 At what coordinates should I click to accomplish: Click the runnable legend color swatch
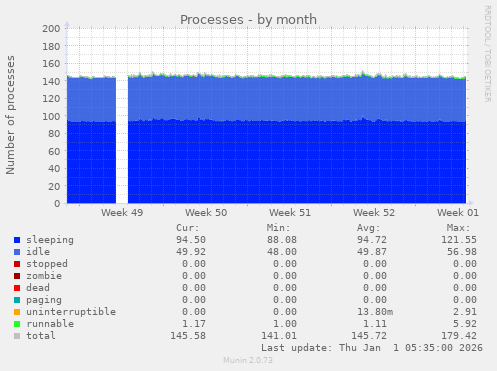click(17, 324)
